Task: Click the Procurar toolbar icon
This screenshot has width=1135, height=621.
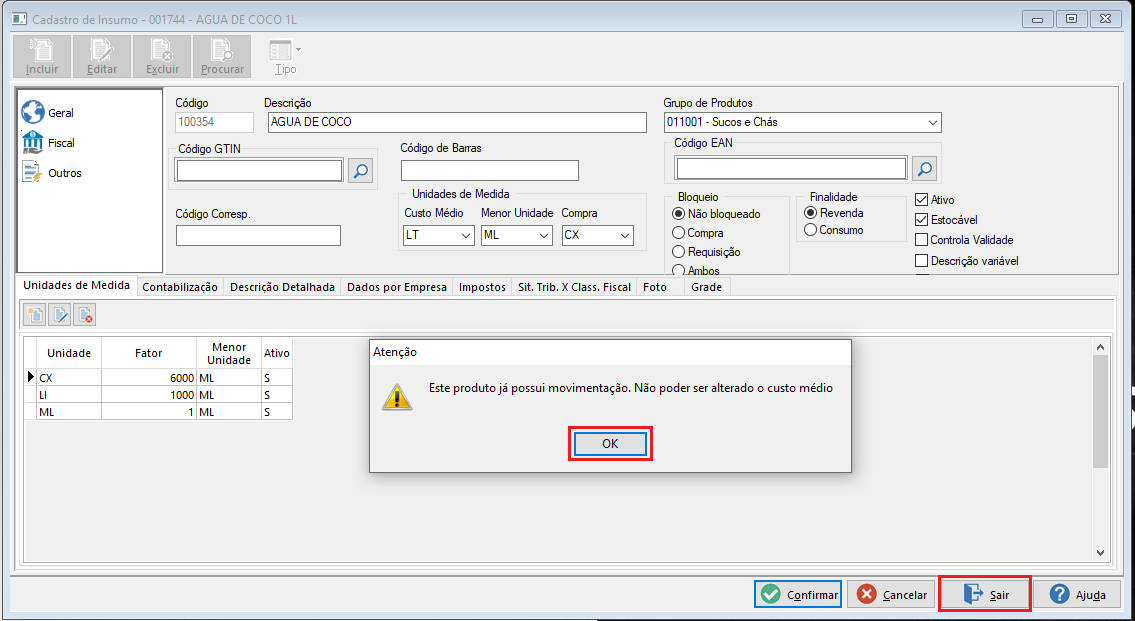Action: pos(222,56)
